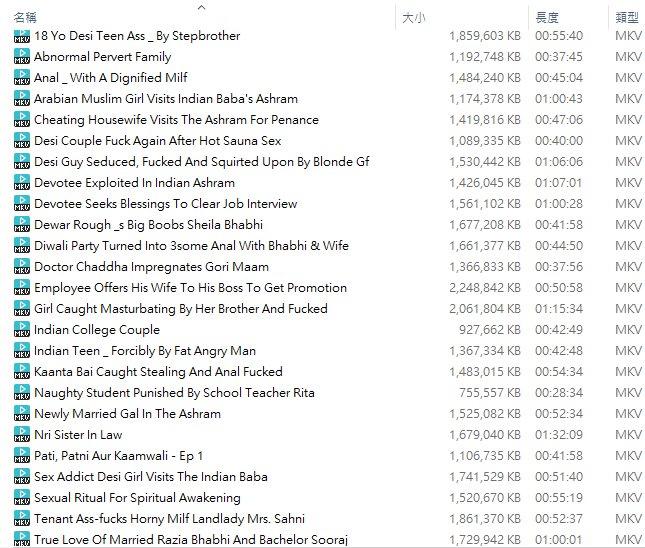Select MKV icon of Doctor Chaddha file
Screen dimensions: 645x548
[x=22, y=267]
